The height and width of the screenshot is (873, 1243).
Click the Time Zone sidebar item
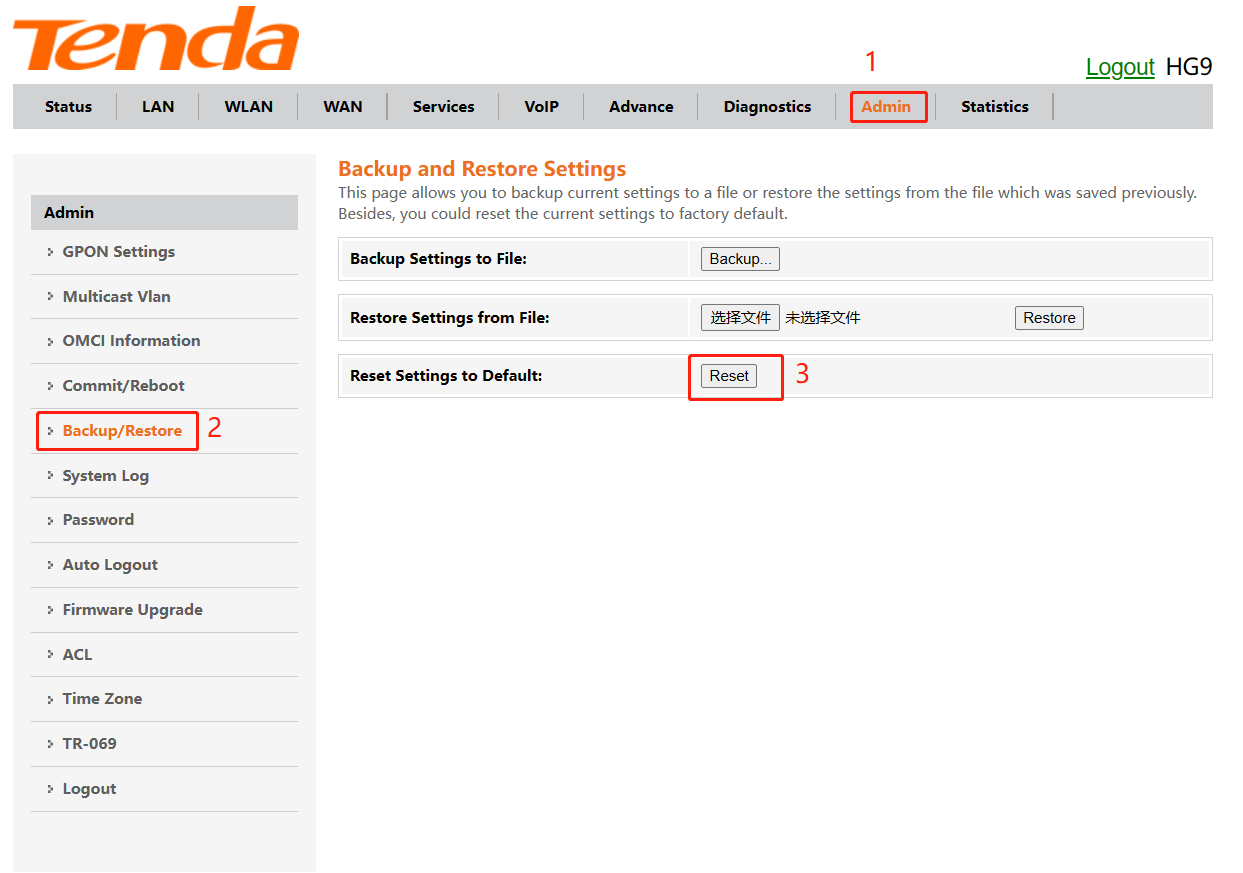[x=102, y=699]
